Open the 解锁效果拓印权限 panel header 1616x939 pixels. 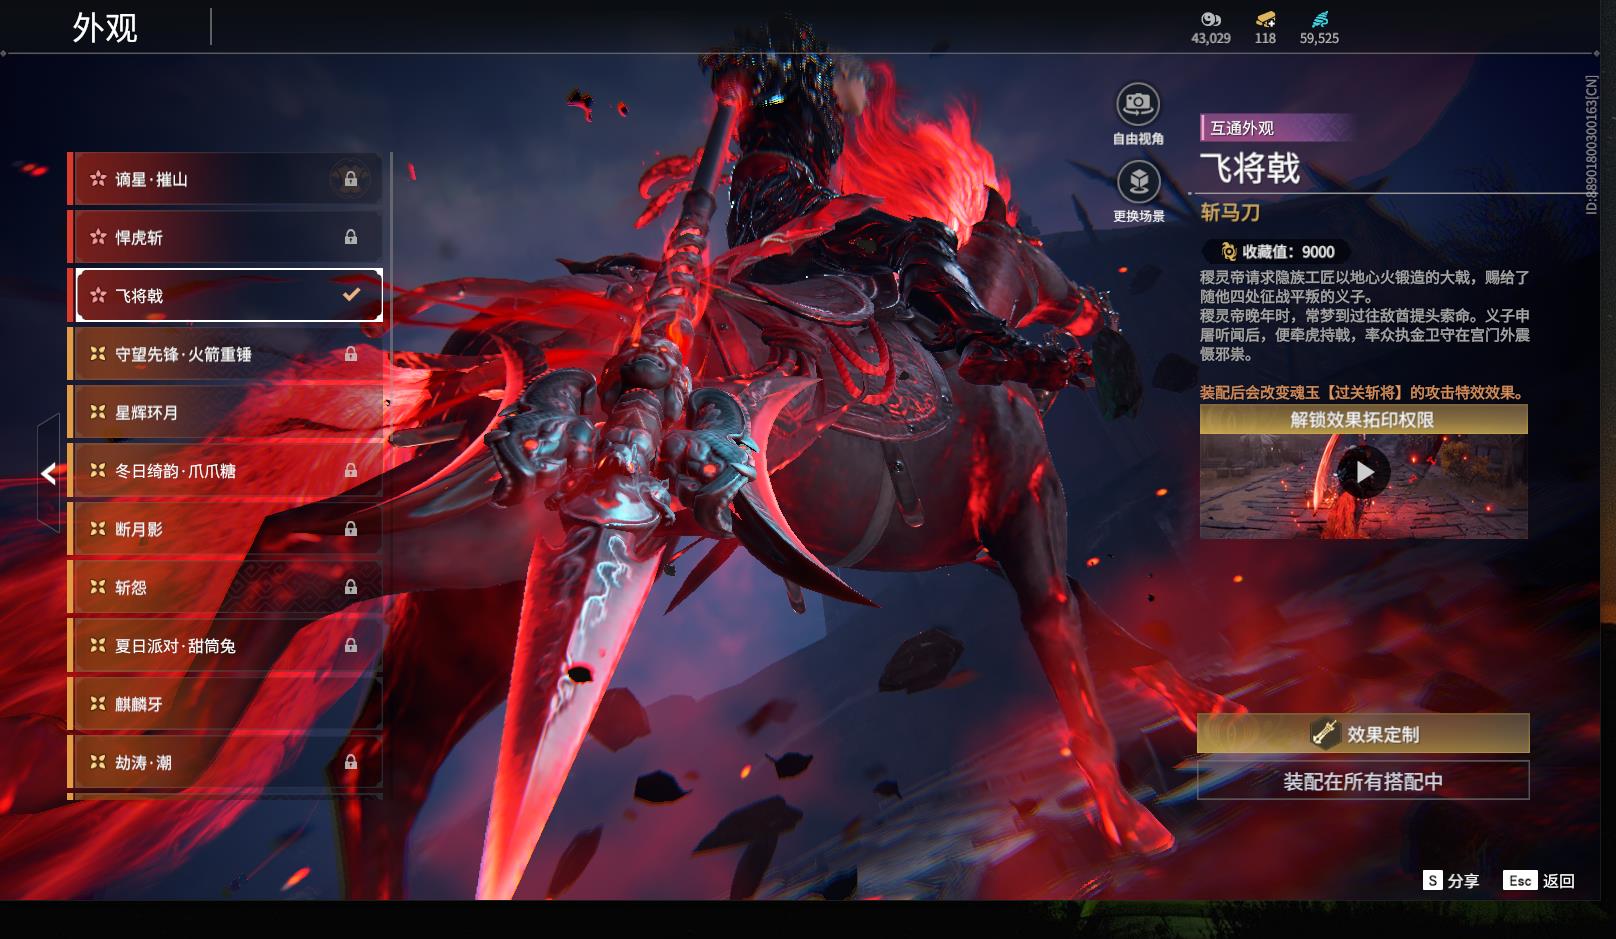[x=1363, y=420]
